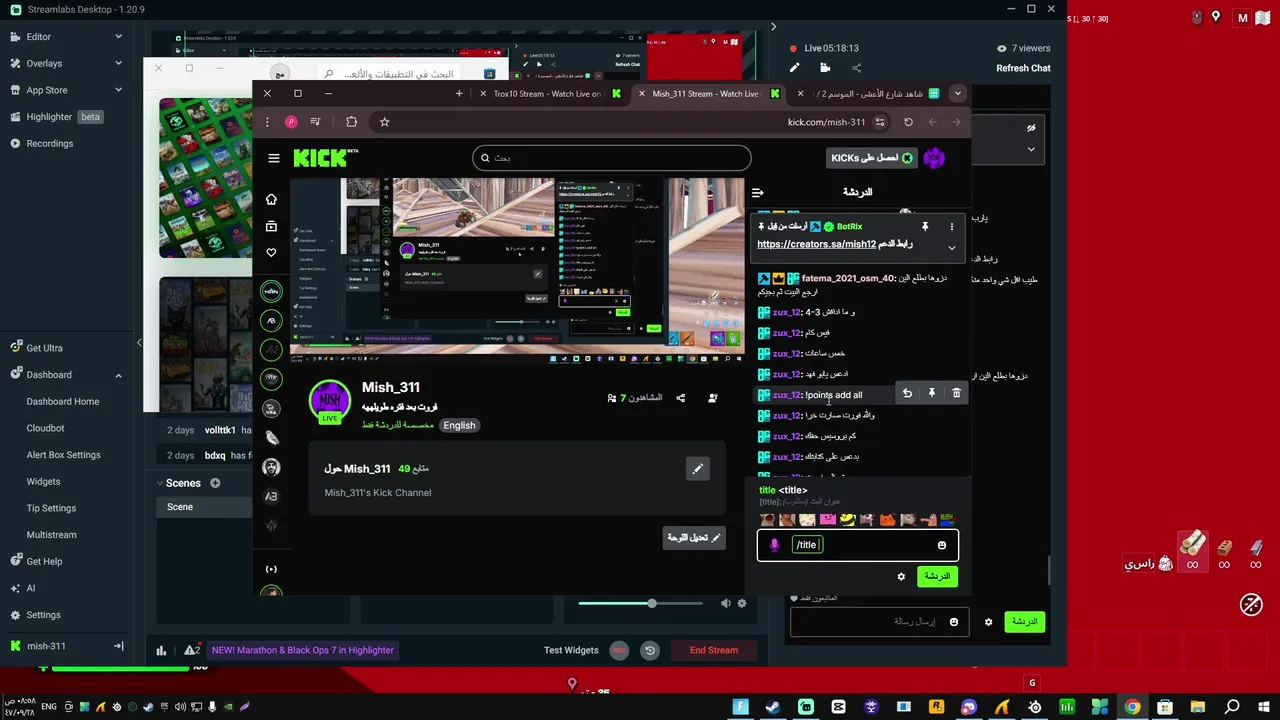Open browser tab search dropdown

(x=957, y=94)
